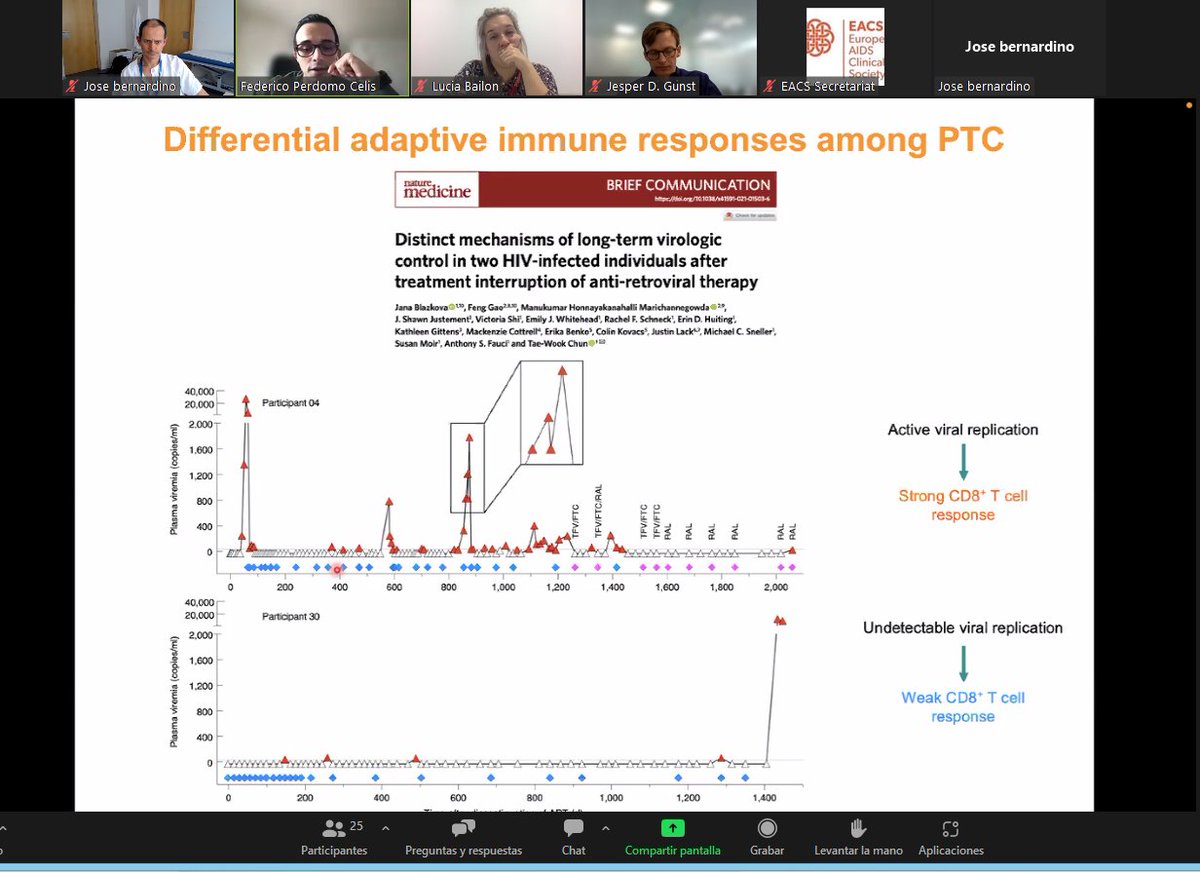Select EACS Secretariat video tile
This screenshot has width=1200, height=872.
pos(845,47)
